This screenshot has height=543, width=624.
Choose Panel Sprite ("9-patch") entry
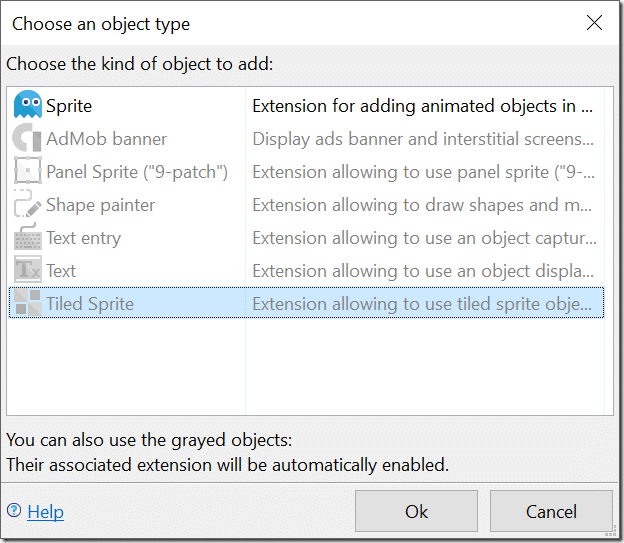coord(137,172)
